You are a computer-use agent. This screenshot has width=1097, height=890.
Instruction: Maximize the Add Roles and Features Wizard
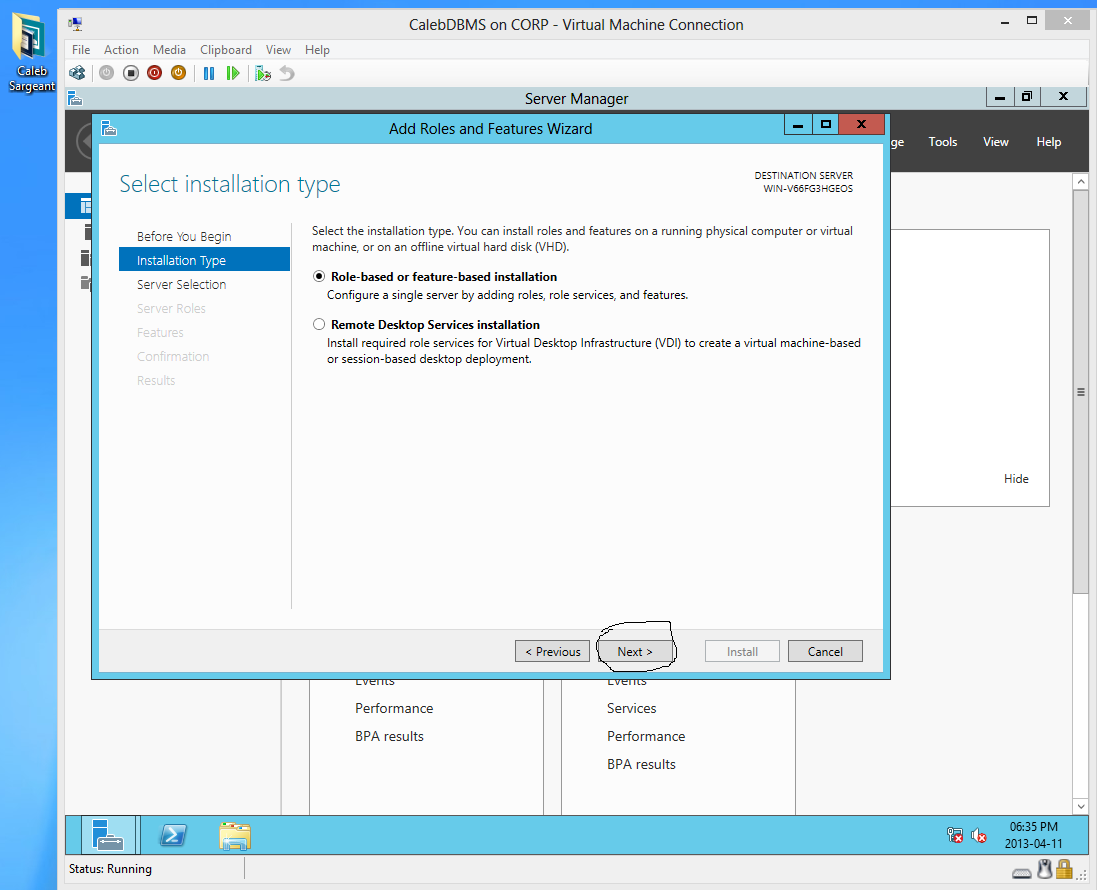(826, 125)
